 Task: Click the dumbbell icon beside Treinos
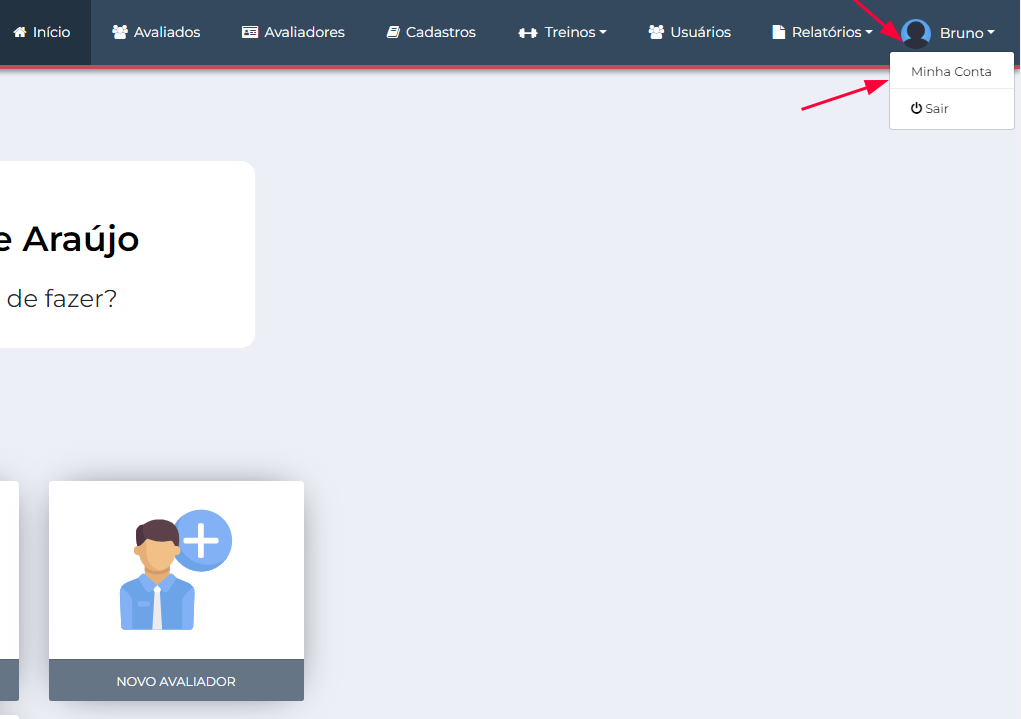pyautogui.click(x=527, y=33)
